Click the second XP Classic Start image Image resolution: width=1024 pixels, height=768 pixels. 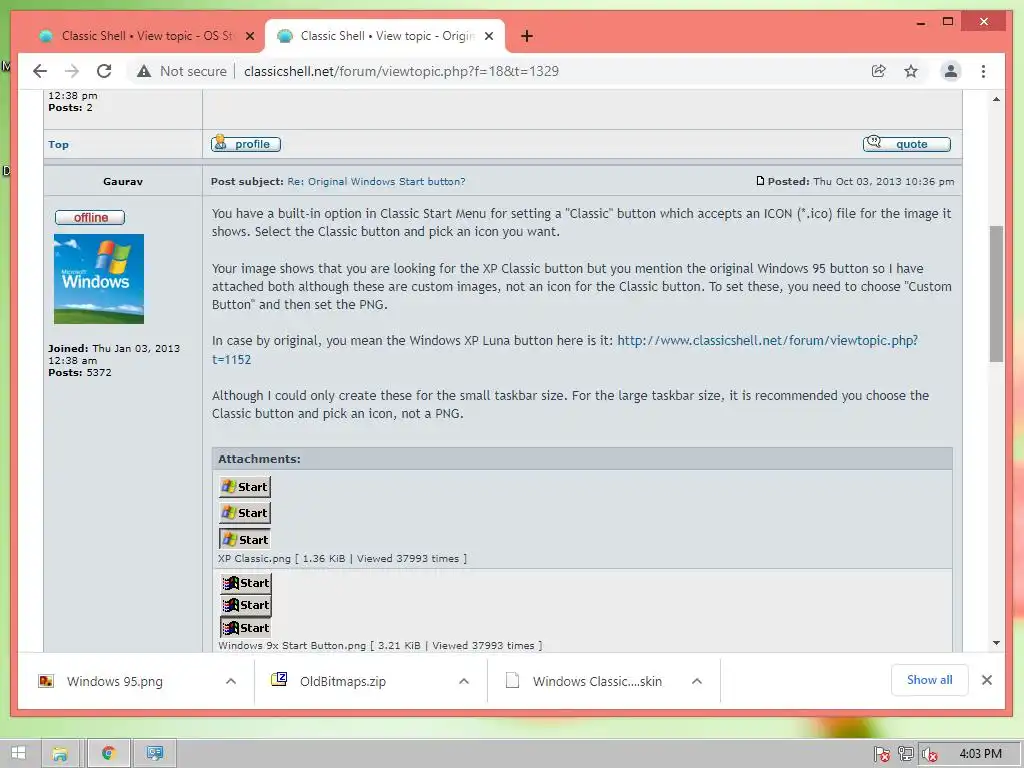245,513
